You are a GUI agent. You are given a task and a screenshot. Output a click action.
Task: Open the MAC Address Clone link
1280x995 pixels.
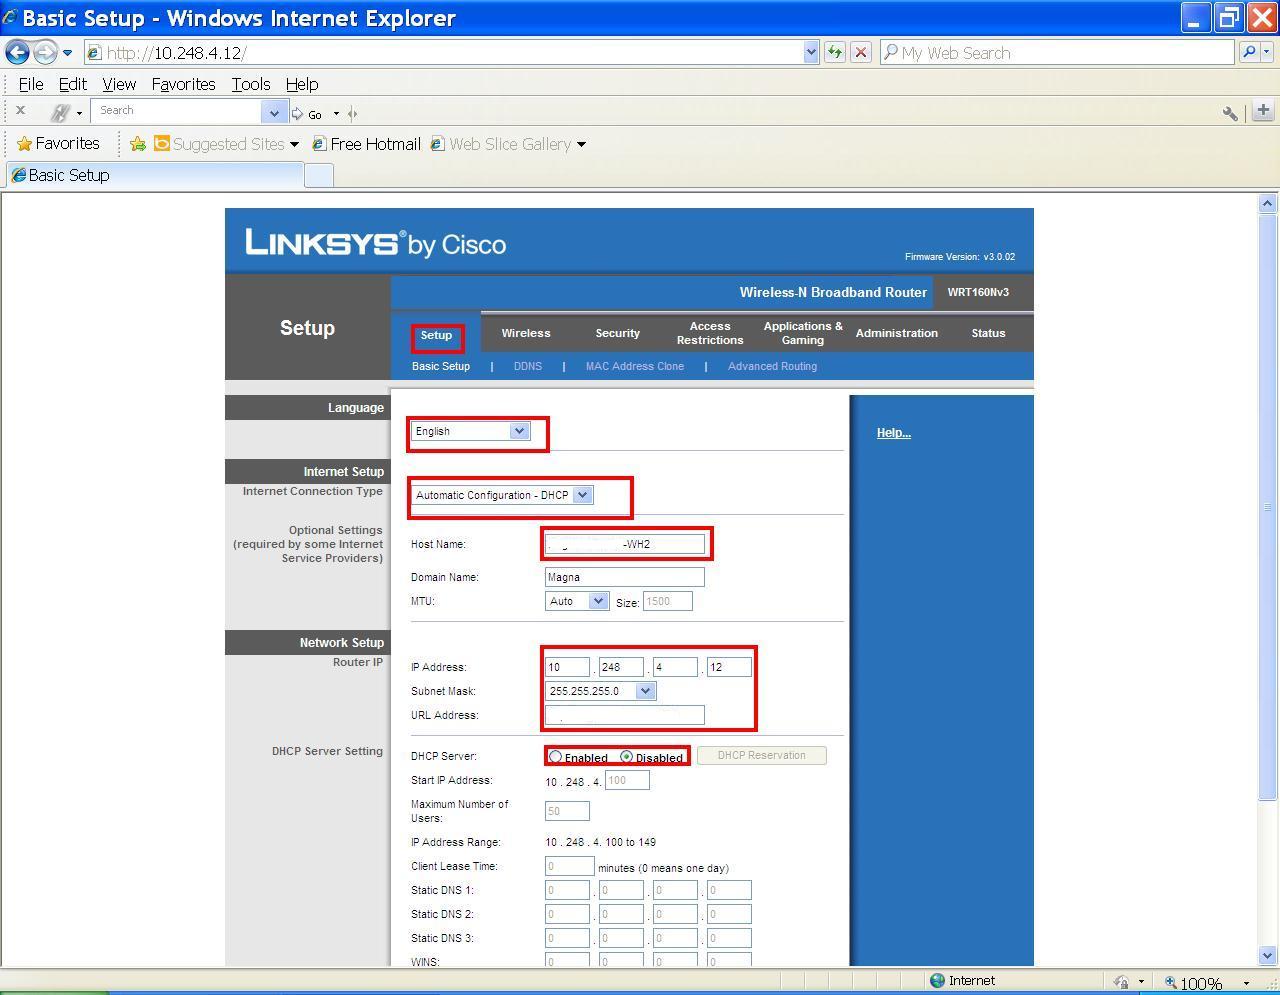[635, 366]
